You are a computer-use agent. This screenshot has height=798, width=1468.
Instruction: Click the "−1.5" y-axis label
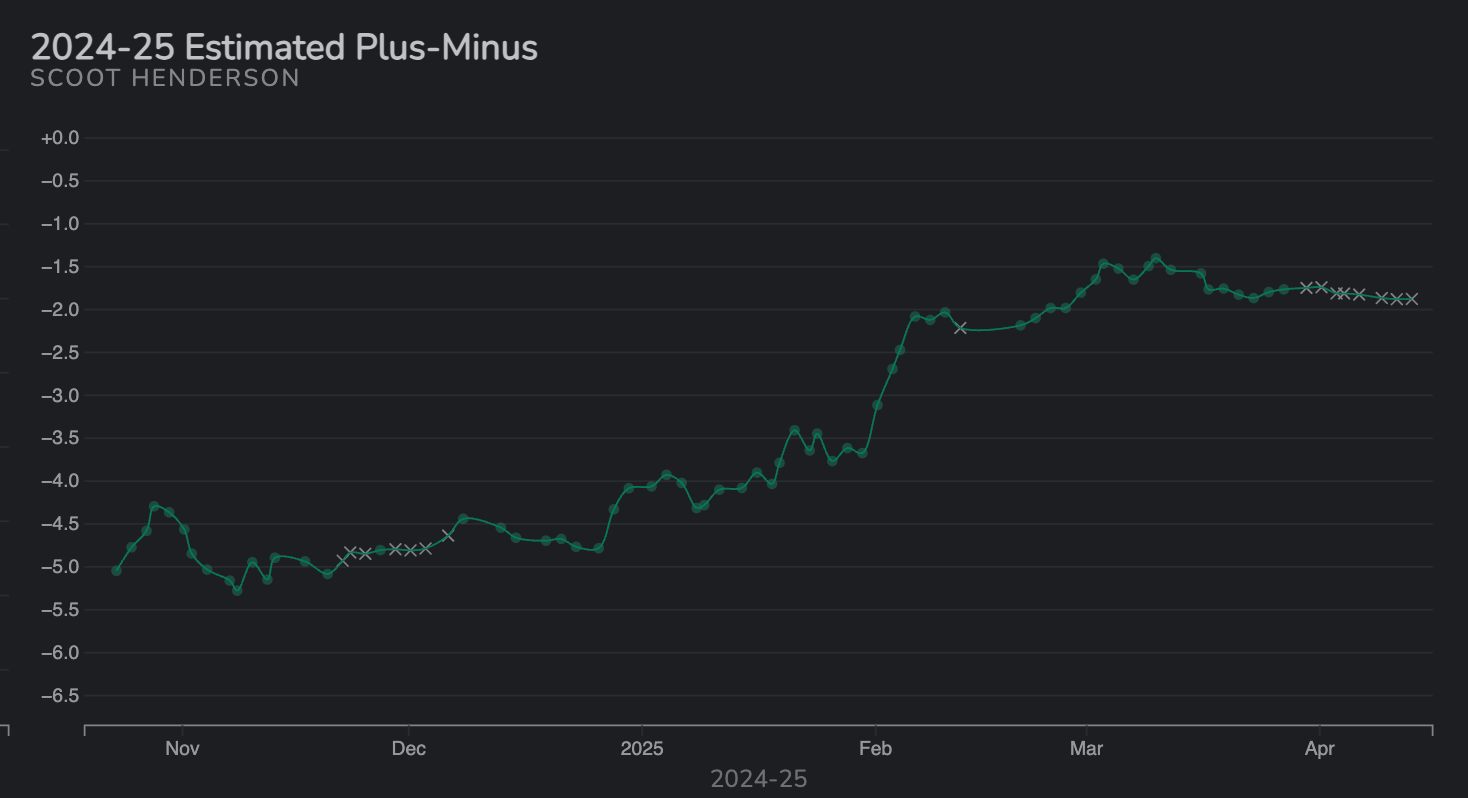59,267
